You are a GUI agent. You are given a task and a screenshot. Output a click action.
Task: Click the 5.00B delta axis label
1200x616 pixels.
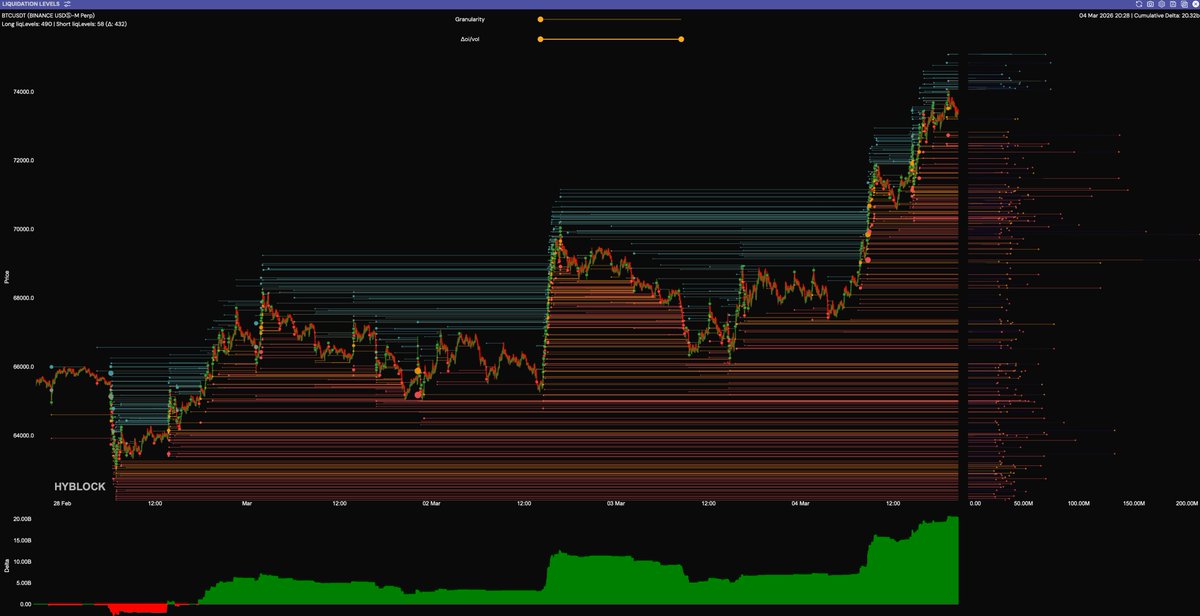[x=26, y=583]
